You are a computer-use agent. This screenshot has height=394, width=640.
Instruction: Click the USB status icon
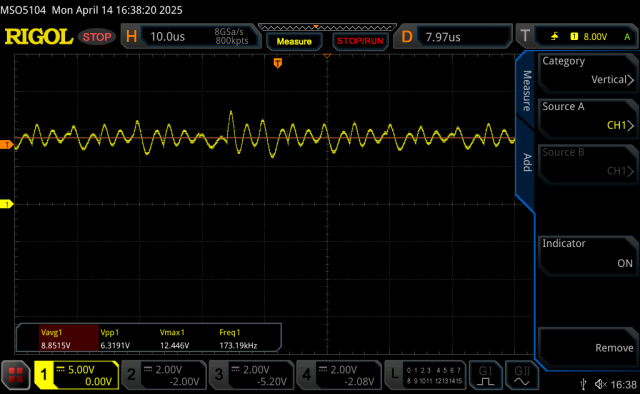[583, 384]
